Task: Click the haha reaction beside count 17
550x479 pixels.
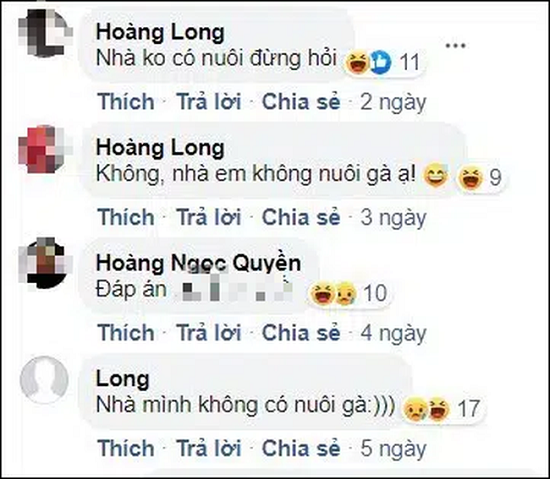Action: (x=439, y=409)
